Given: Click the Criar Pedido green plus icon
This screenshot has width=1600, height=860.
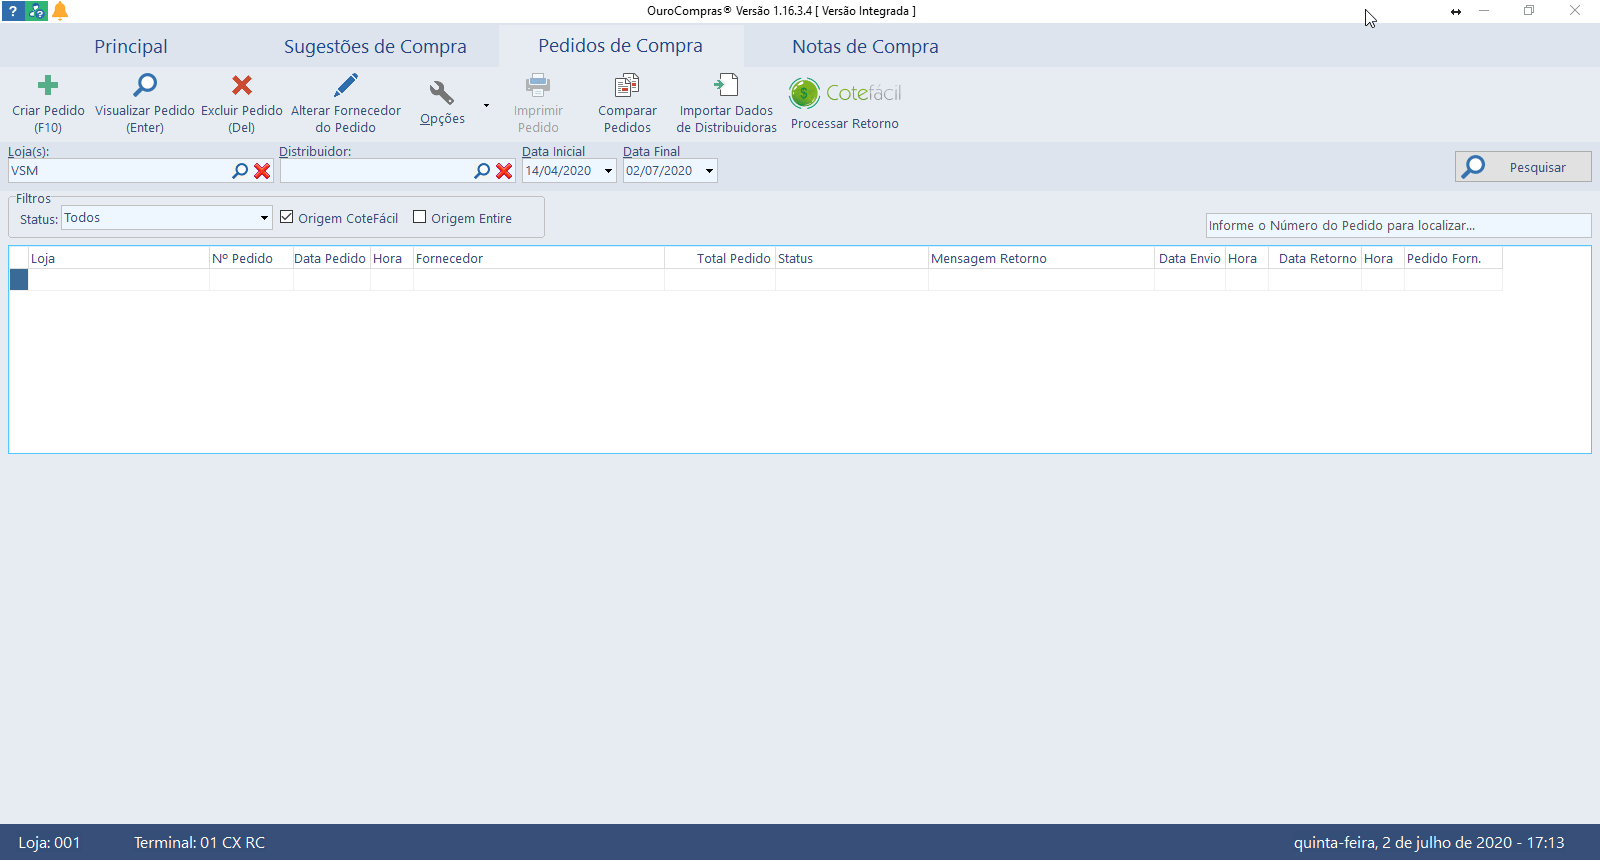Looking at the screenshot, I should pos(48,86).
